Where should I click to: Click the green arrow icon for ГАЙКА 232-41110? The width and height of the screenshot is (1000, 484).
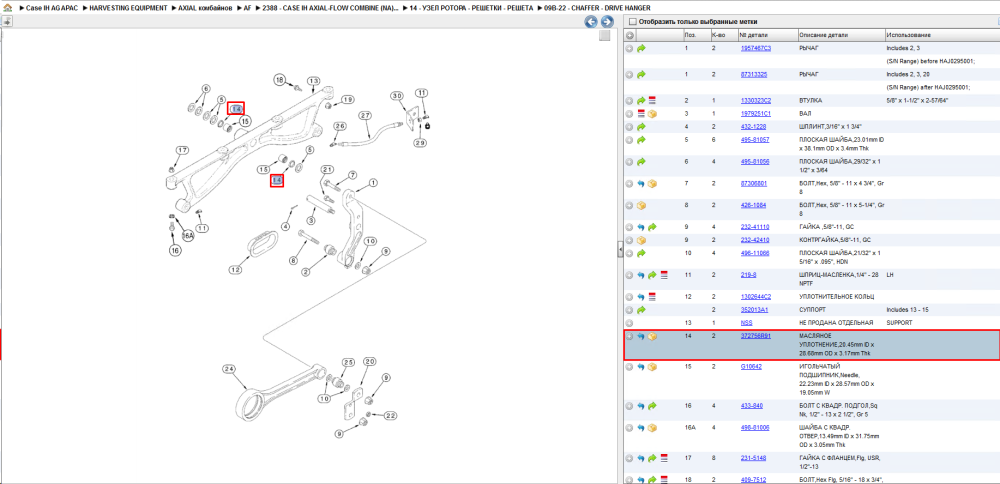(652, 227)
